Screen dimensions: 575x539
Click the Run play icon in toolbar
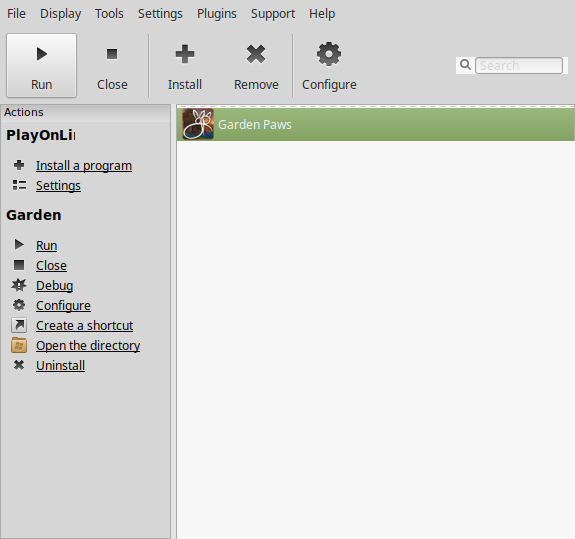click(x=41, y=54)
